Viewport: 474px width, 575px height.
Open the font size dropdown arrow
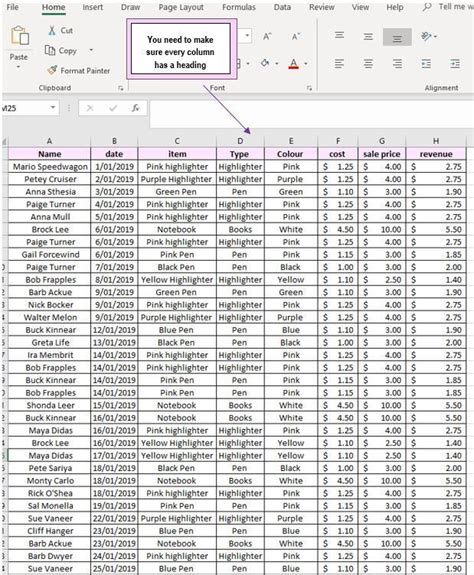(x=247, y=36)
